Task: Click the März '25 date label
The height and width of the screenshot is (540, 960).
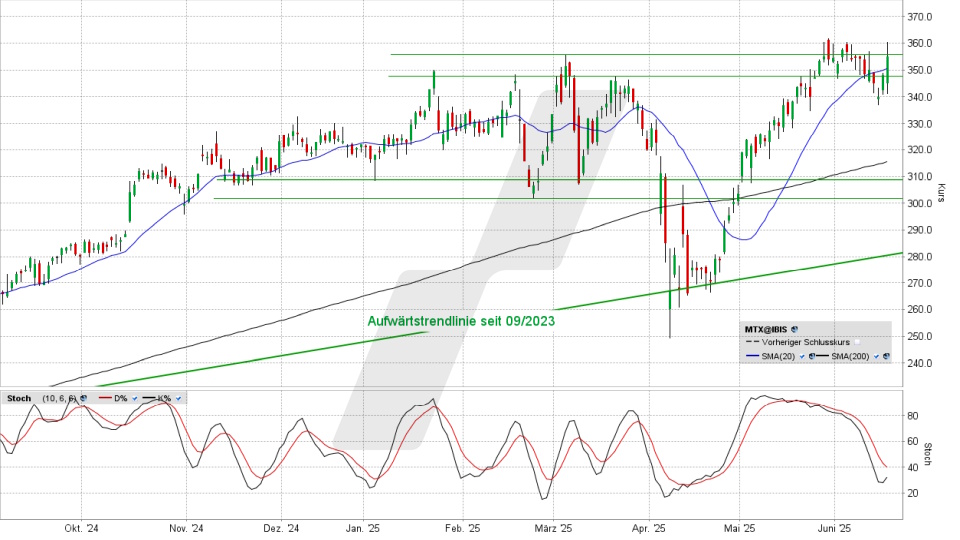Action: [x=553, y=528]
